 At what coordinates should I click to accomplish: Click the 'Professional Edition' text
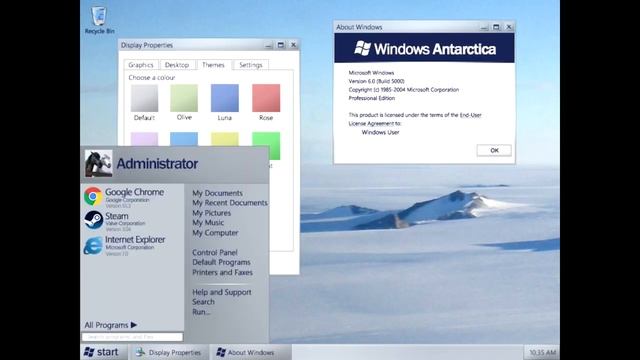point(371,98)
